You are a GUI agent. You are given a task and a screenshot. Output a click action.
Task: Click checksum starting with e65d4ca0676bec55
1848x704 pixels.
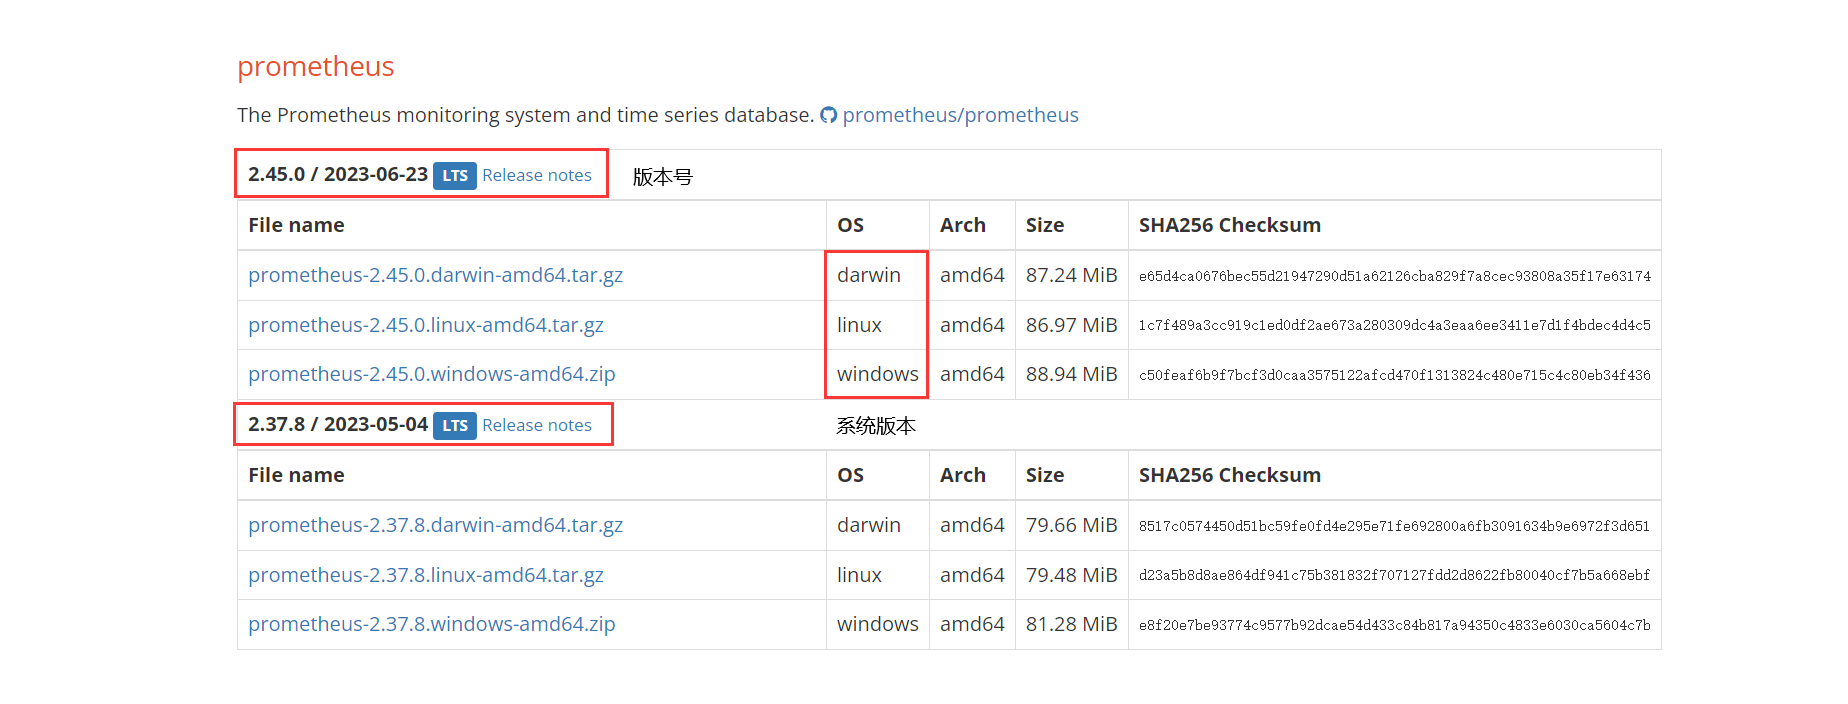tap(1395, 276)
